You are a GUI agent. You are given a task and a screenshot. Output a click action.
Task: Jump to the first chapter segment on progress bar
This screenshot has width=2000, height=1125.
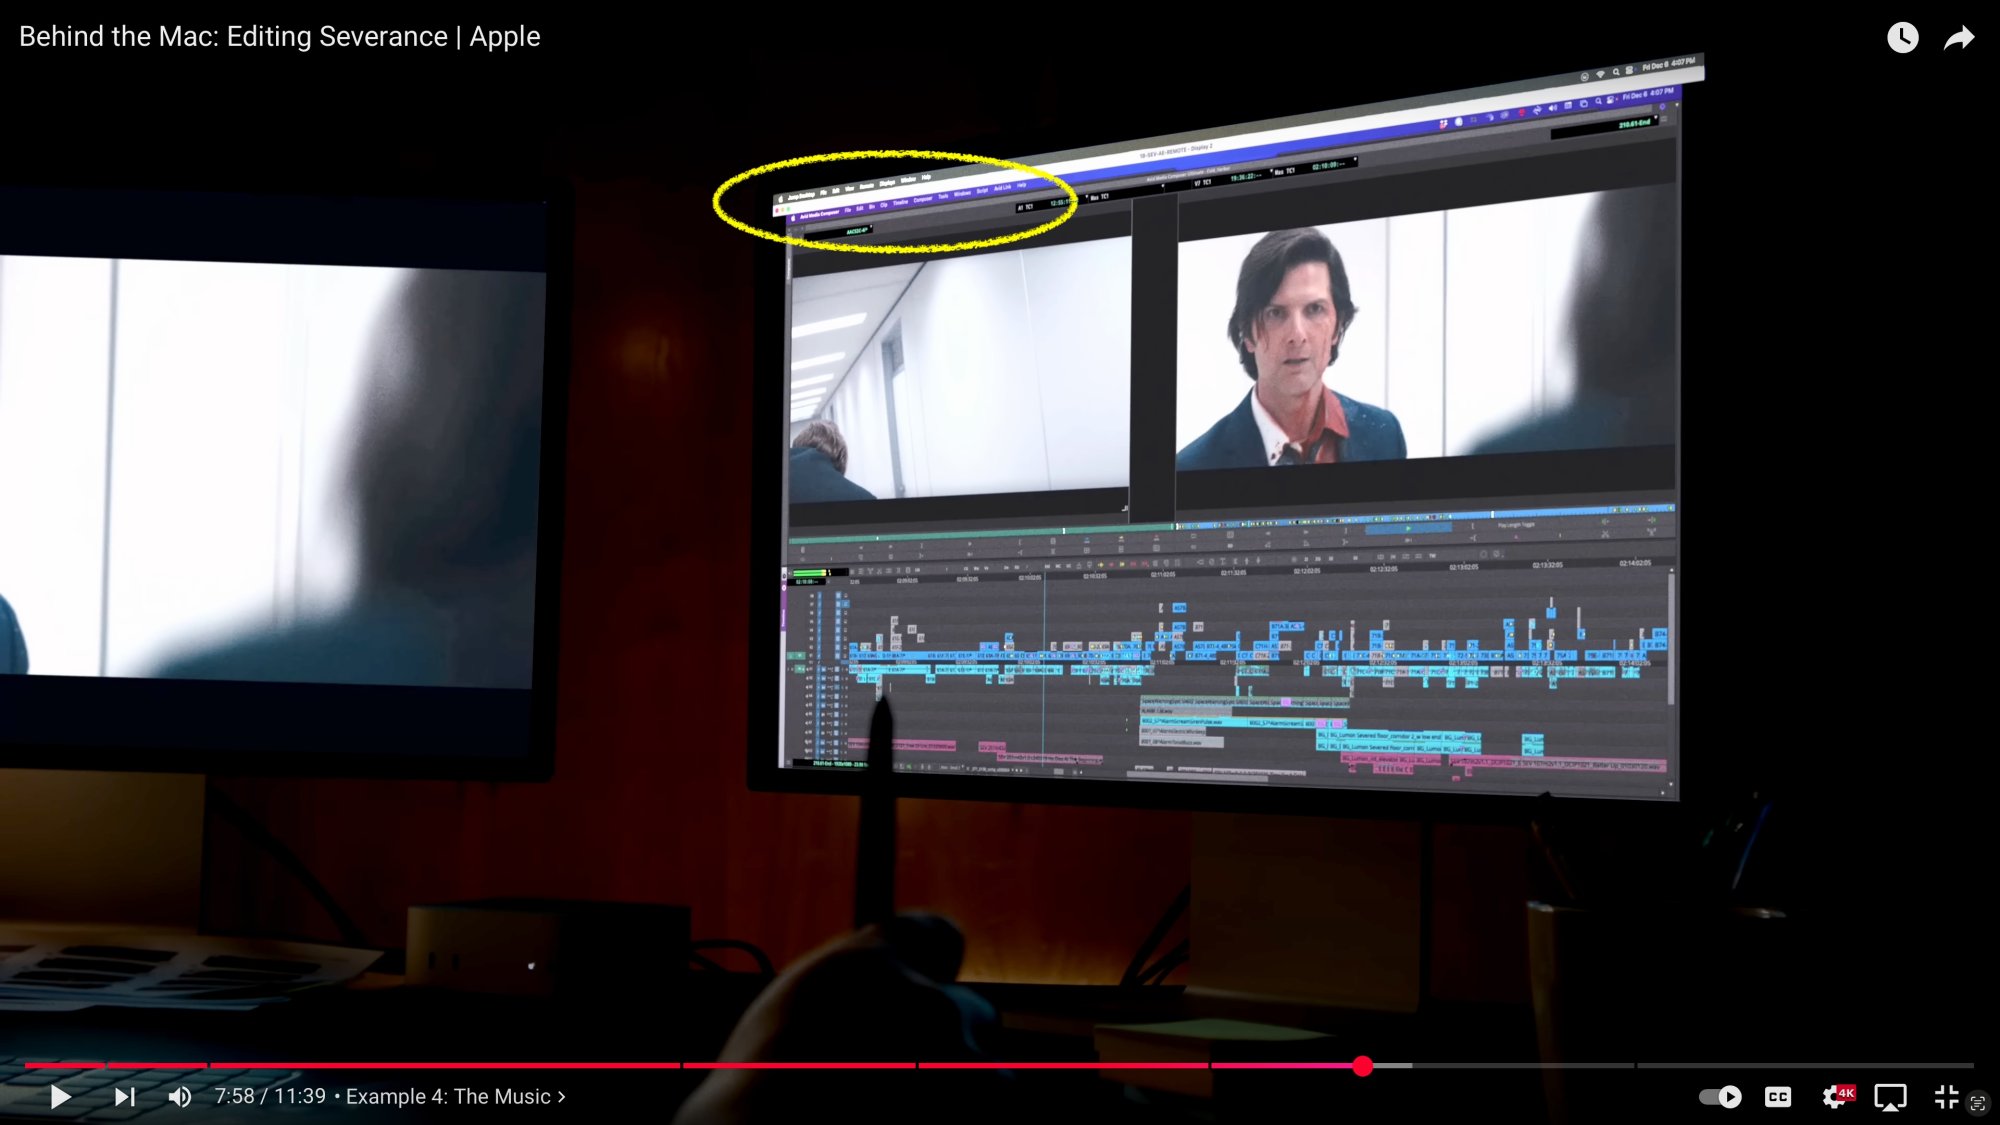click(64, 1066)
